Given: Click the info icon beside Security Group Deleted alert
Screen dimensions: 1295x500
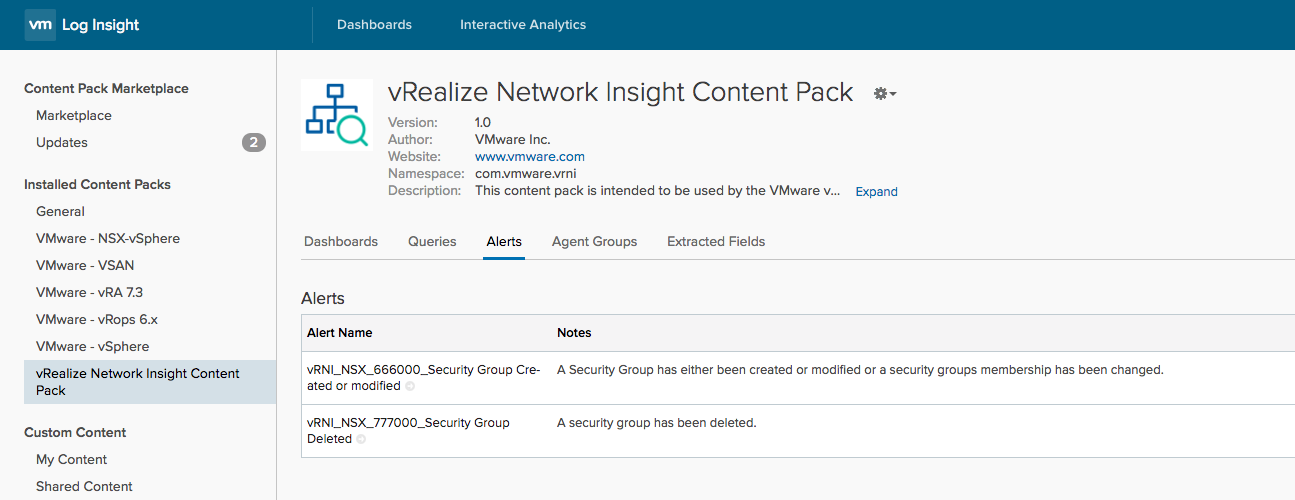Looking at the screenshot, I should click(x=361, y=439).
